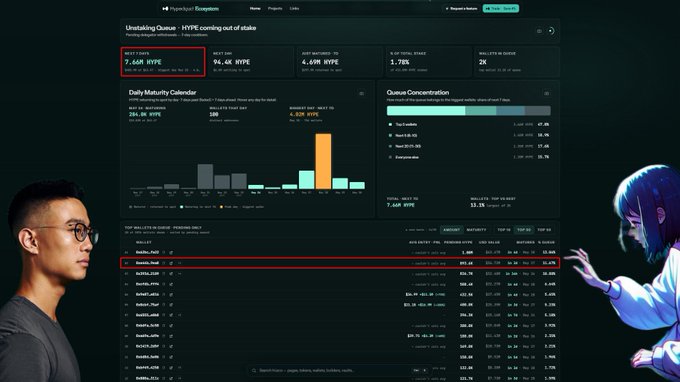The width and height of the screenshot is (680, 382).
Task: Open external link for 432.5K row wallet
Action: 171,295
